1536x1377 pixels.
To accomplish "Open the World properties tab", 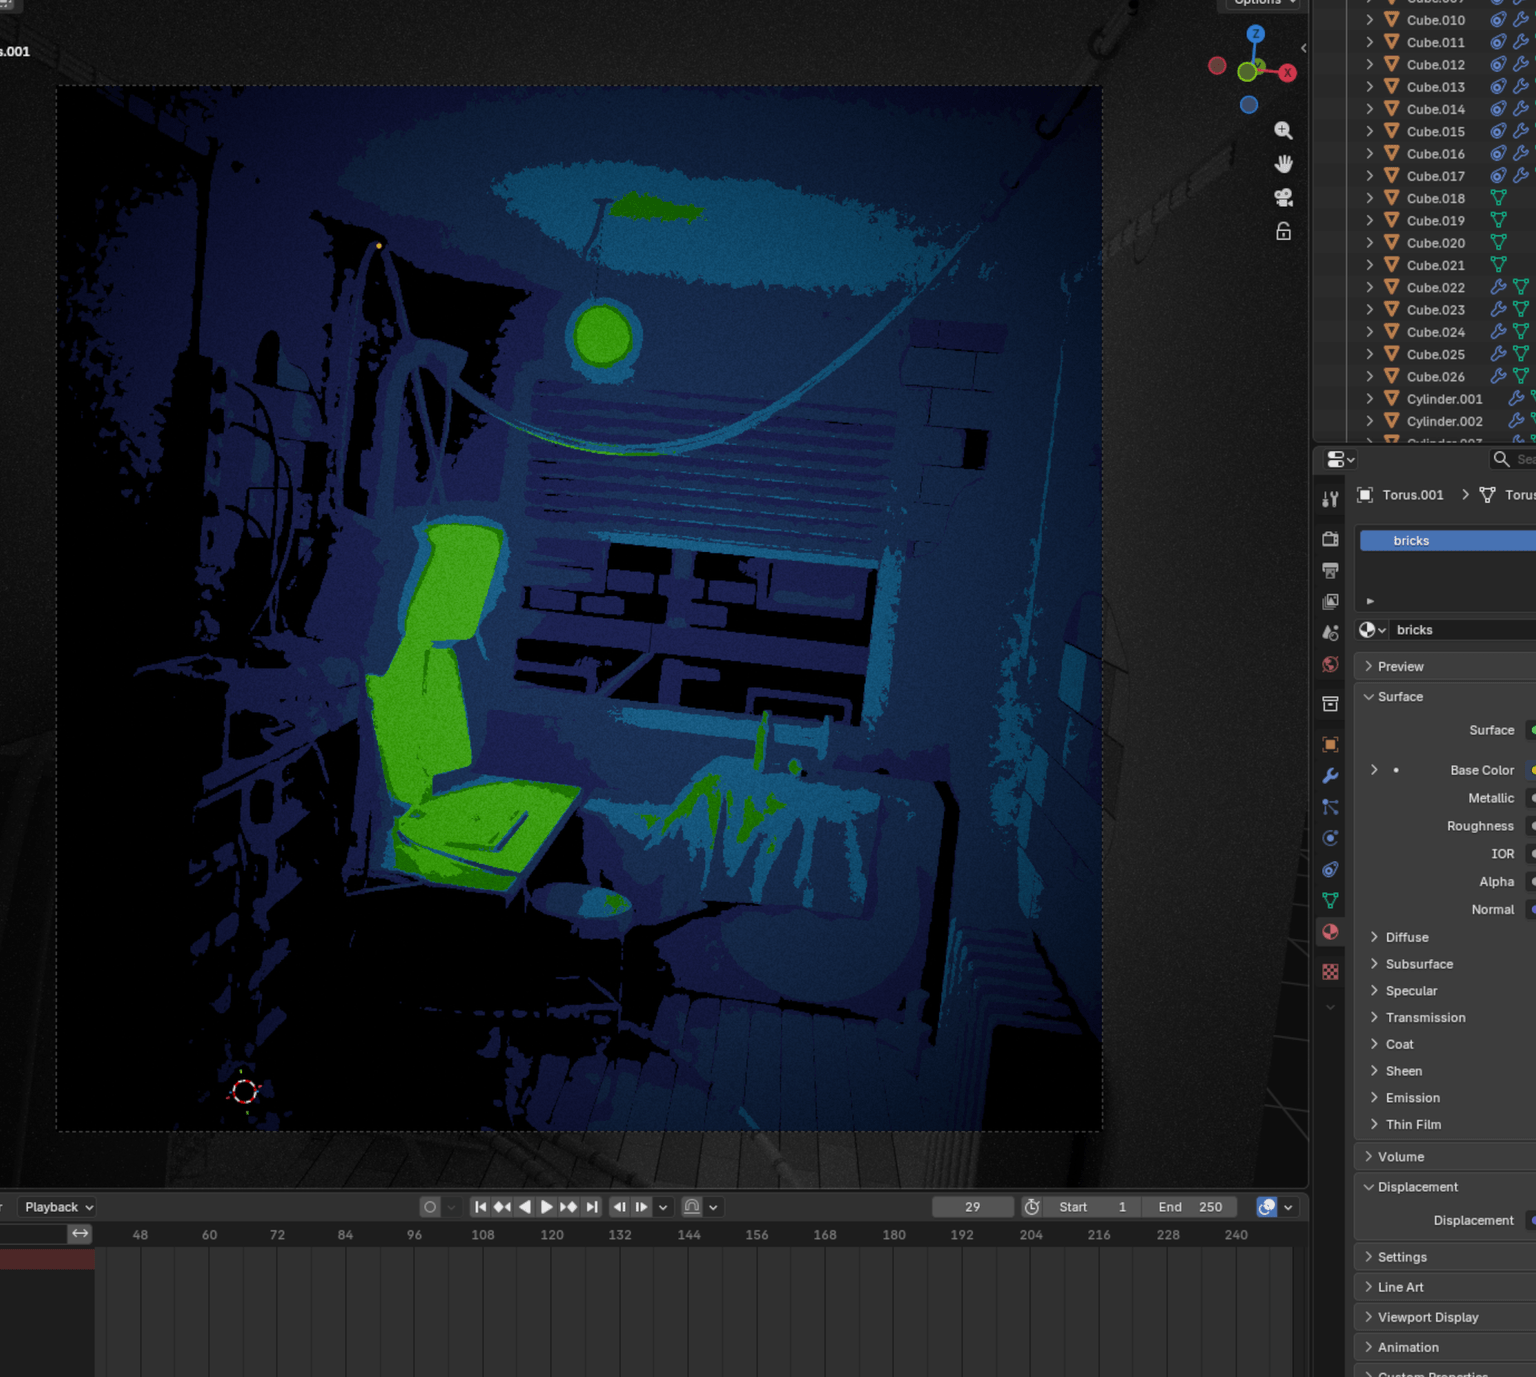I will tap(1330, 665).
